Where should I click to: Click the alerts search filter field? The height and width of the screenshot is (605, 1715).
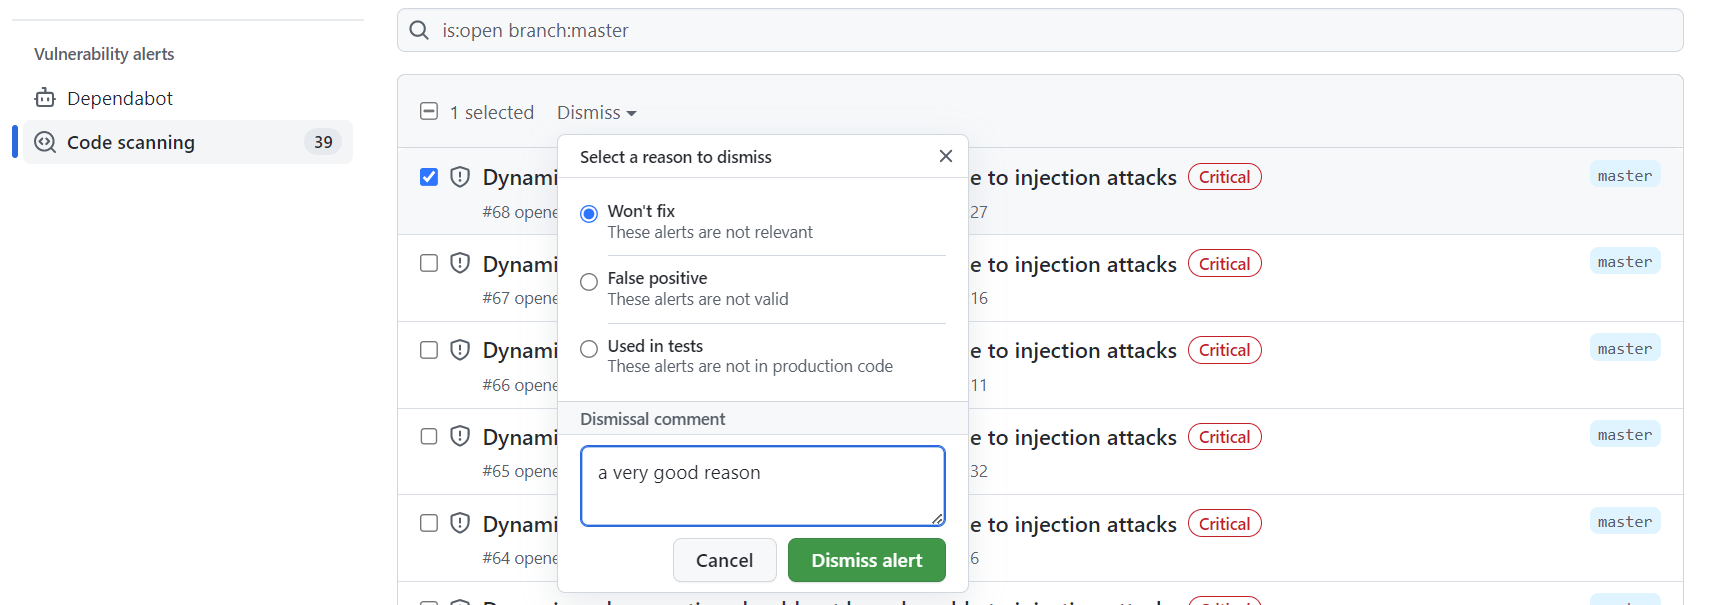pos(1040,30)
